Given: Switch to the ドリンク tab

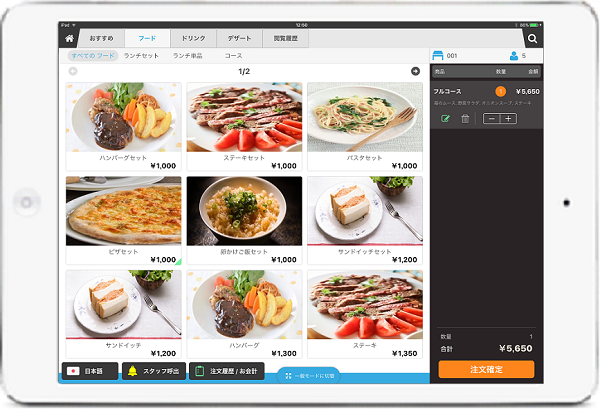Looking at the screenshot, I should point(193,39).
